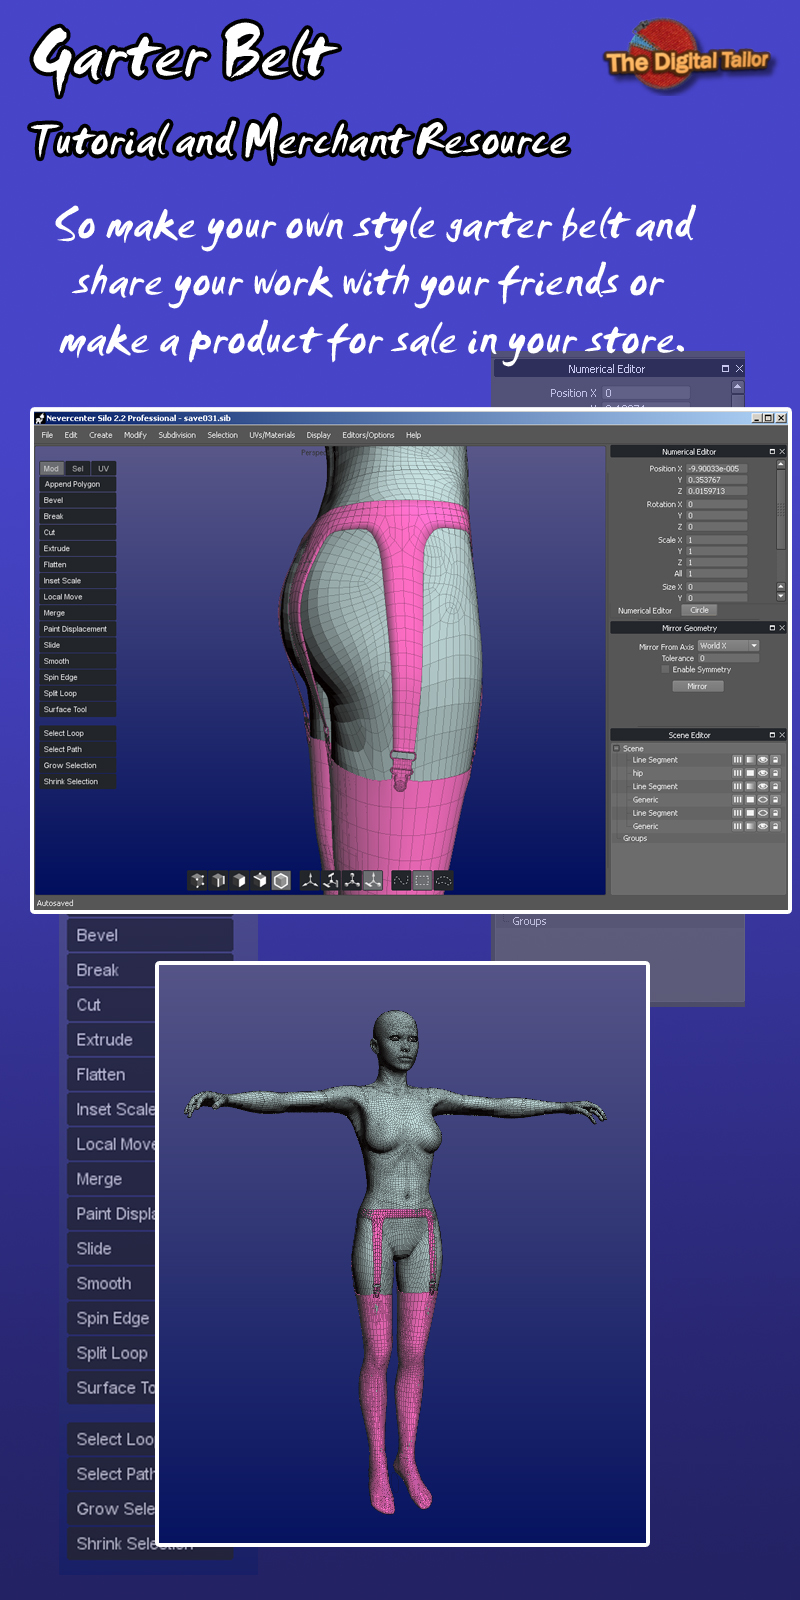Click the Position X value field in Silo window
The image size is (800, 1600).
(x=716, y=468)
